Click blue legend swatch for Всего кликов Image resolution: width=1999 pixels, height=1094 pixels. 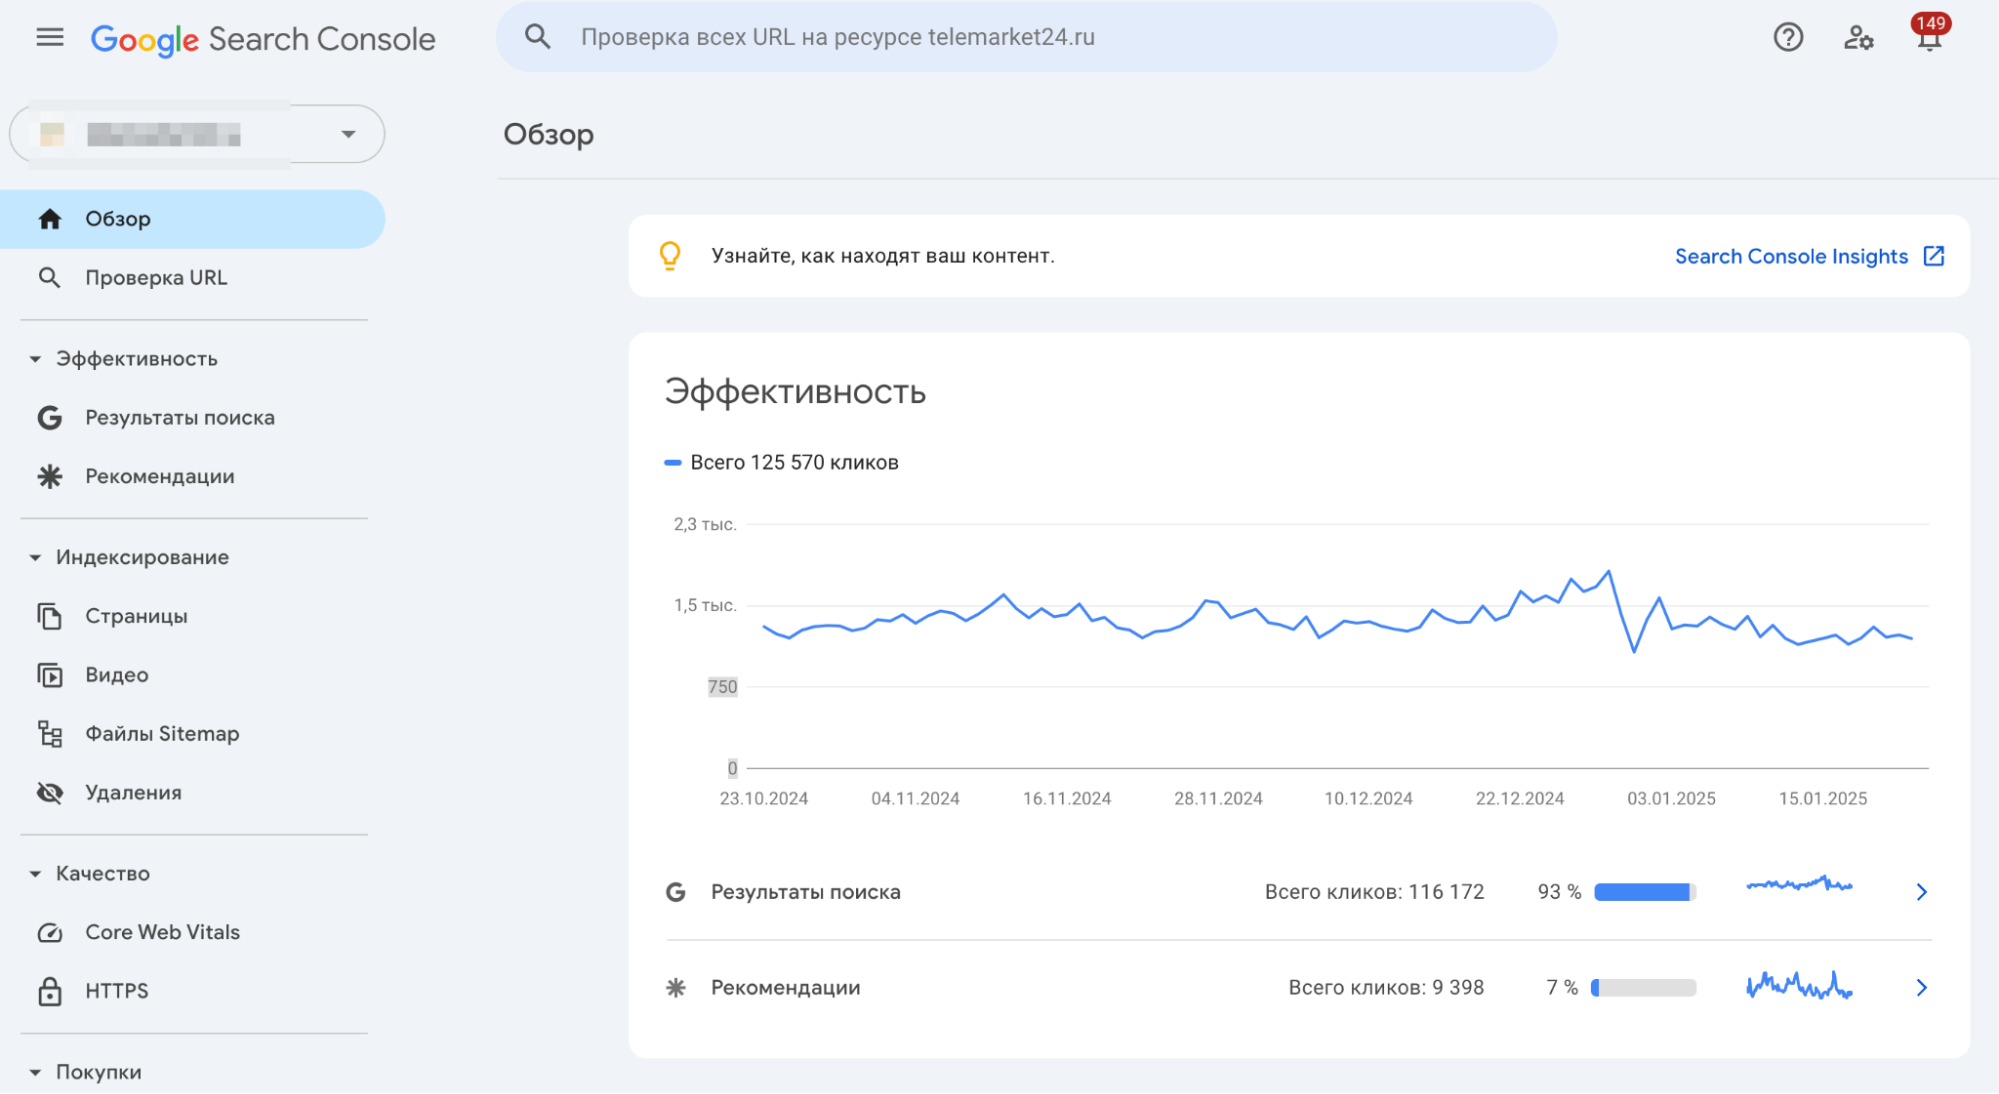pyautogui.click(x=673, y=463)
